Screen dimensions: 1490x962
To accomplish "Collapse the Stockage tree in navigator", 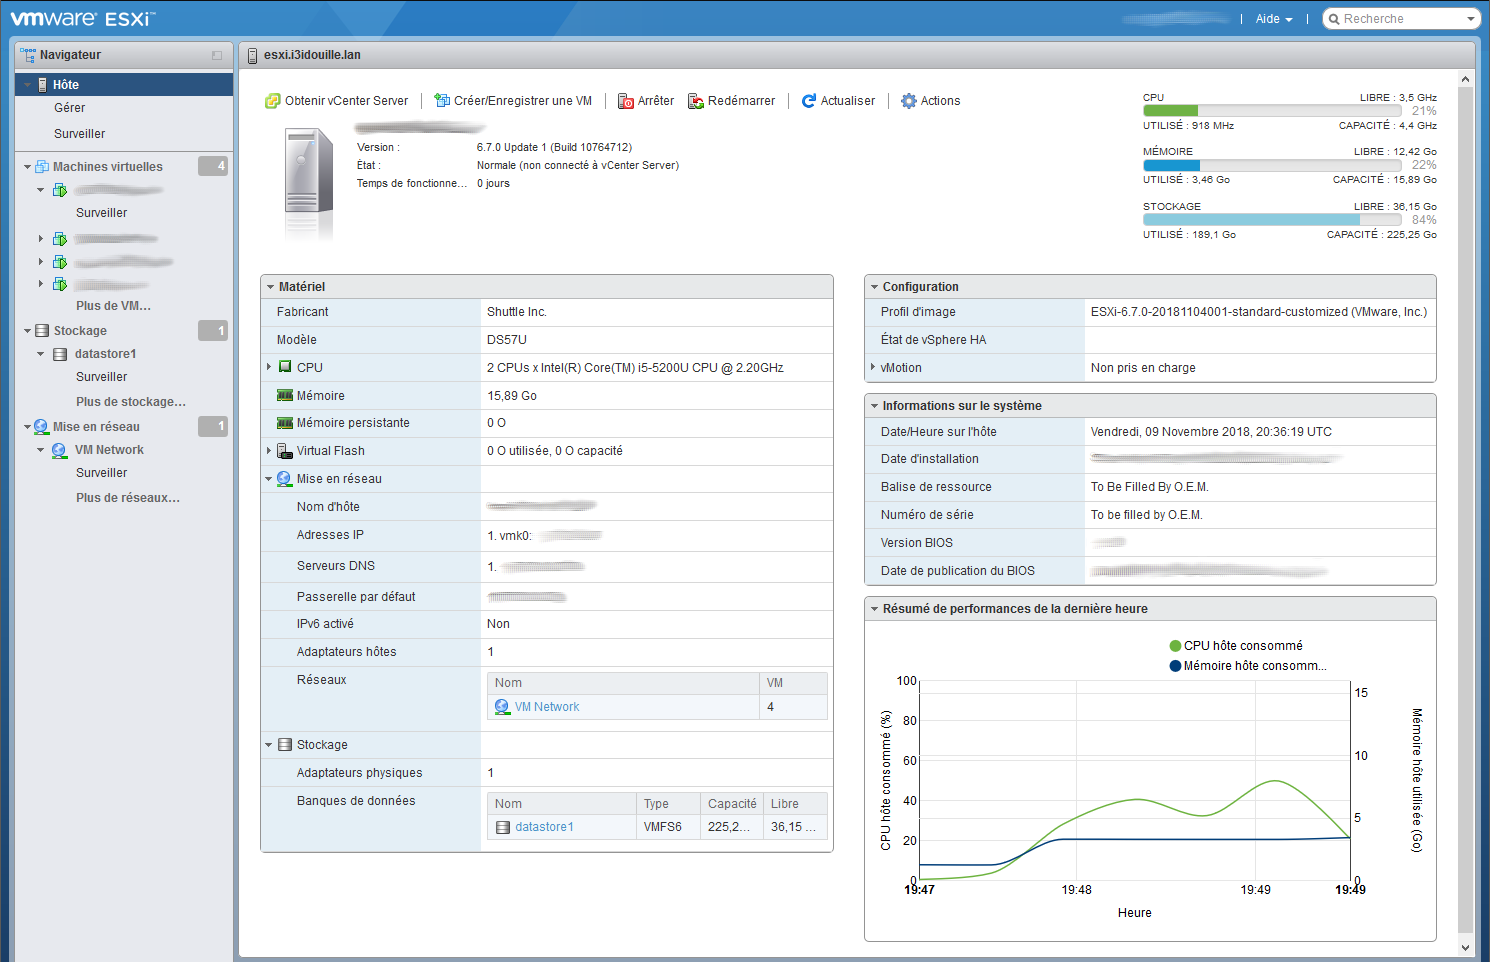I will click(x=27, y=331).
